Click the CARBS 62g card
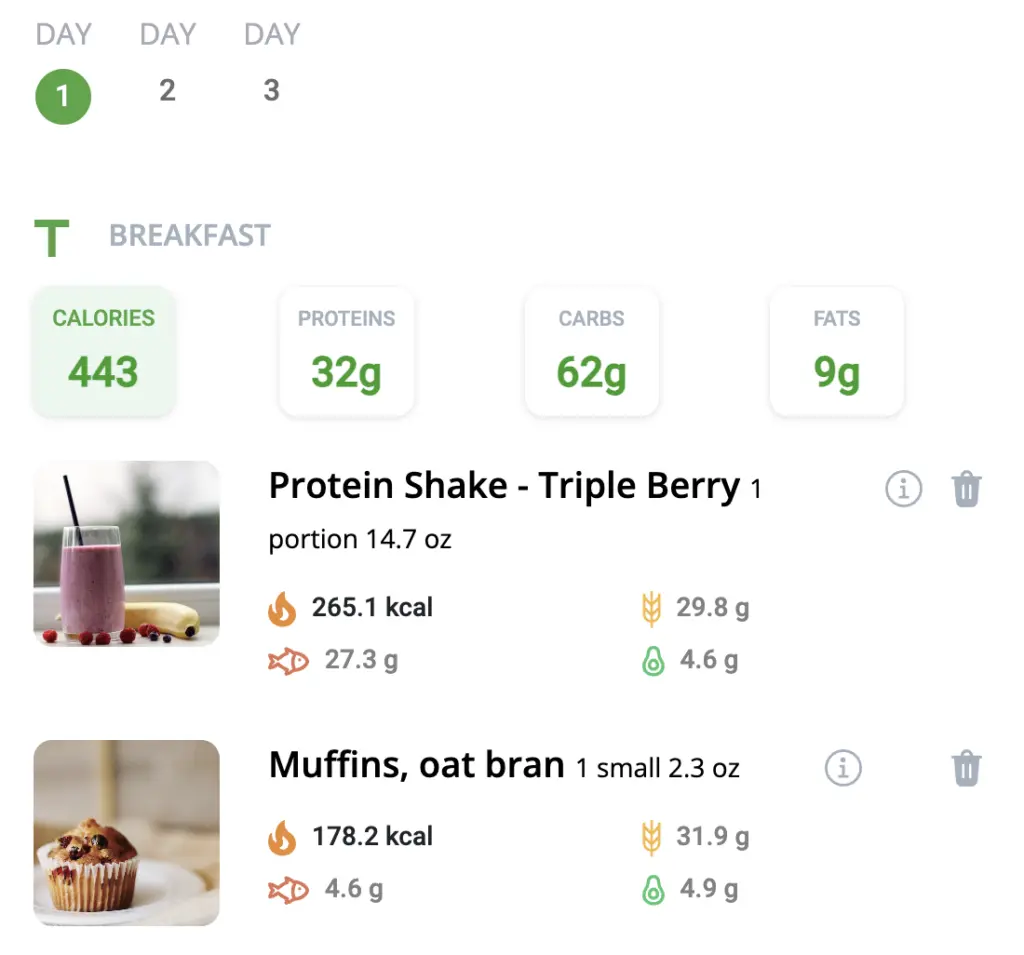This screenshot has height=955, width=1024. tap(591, 351)
